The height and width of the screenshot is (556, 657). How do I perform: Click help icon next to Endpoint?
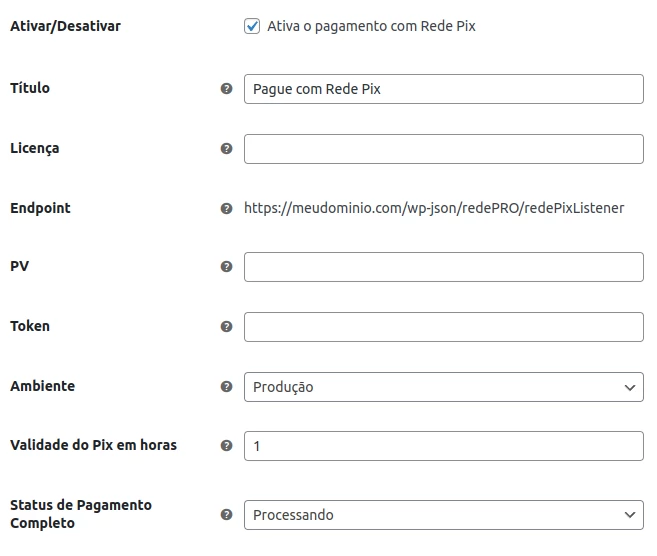click(x=226, y=209)
